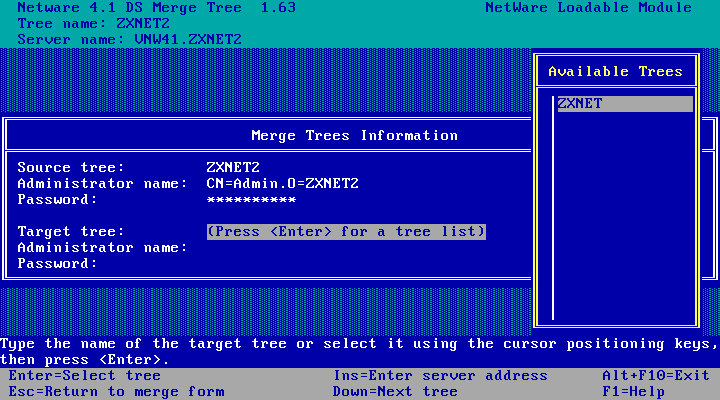Click the Merge Trees Information heading
The height and width of the screenshot is (400, 720).
[354, 135]
